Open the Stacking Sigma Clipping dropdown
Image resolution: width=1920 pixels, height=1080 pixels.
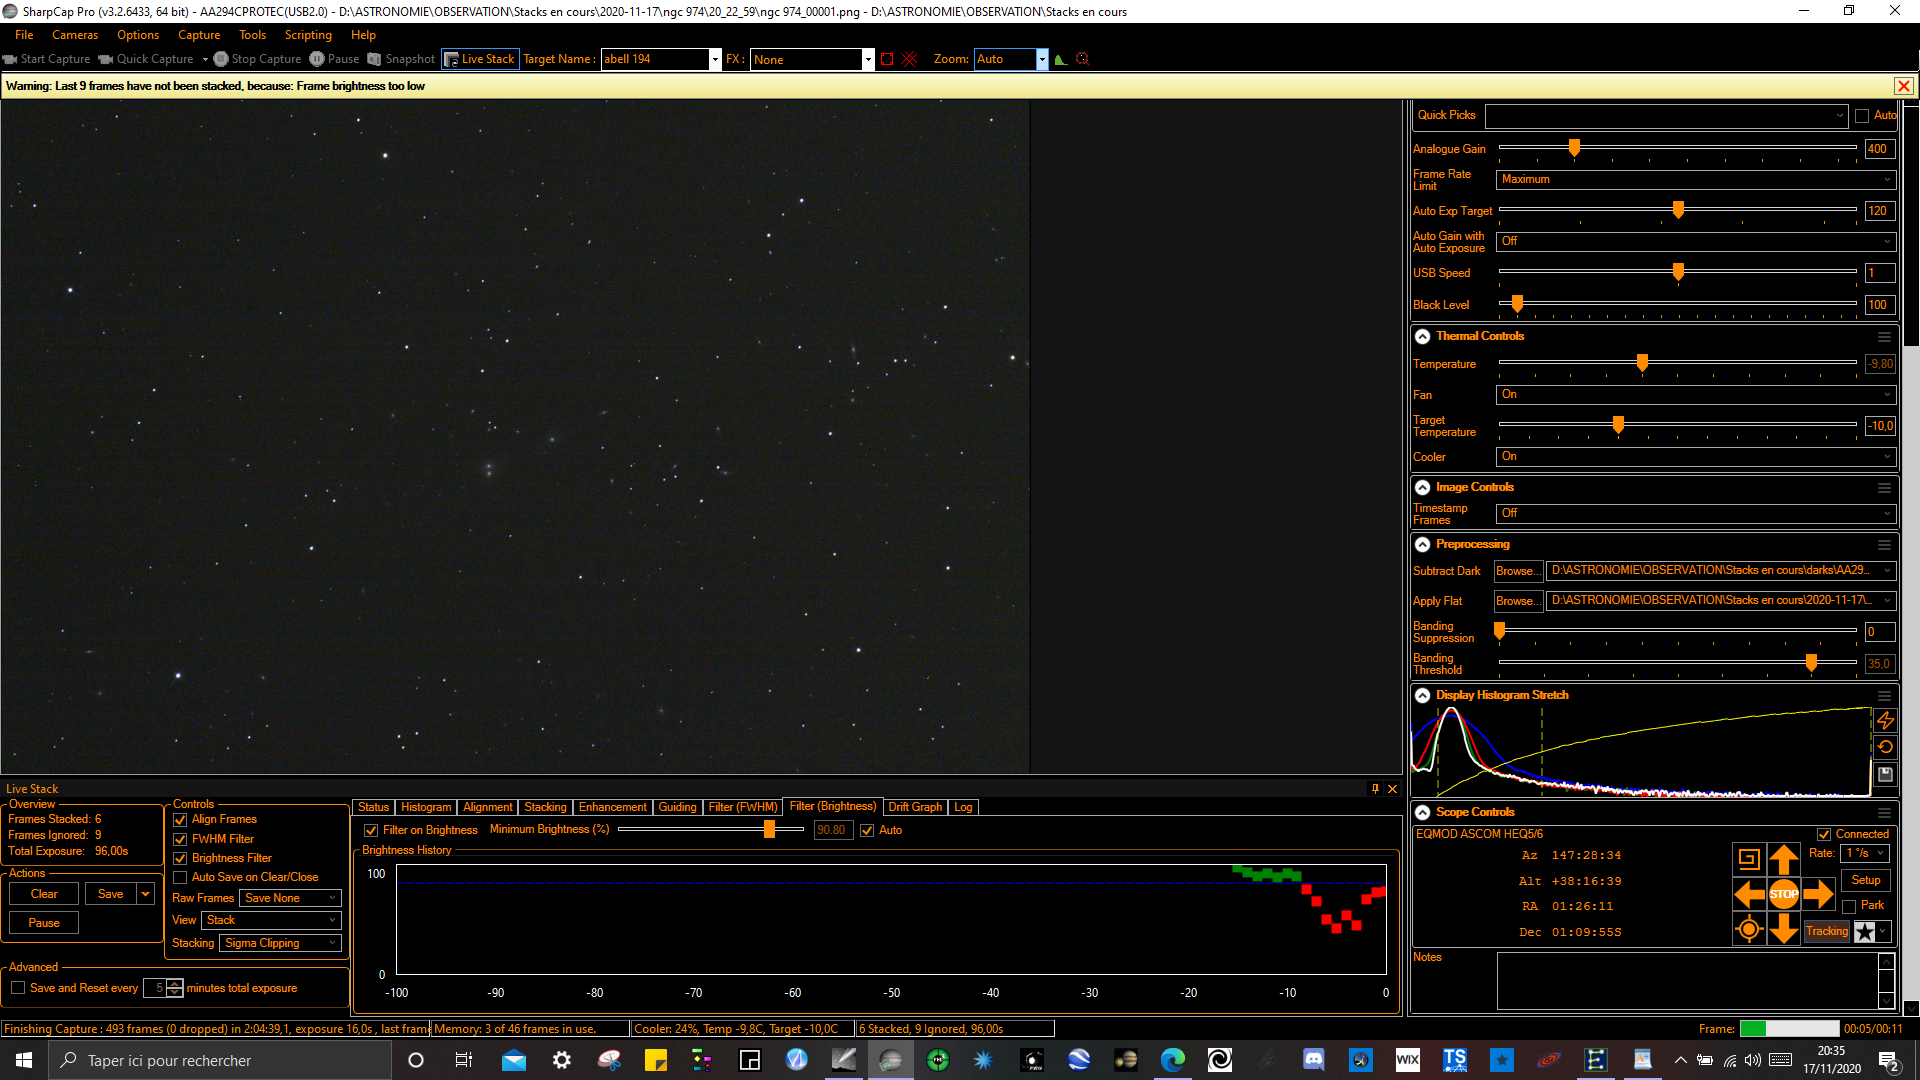[x=281, y=943]
